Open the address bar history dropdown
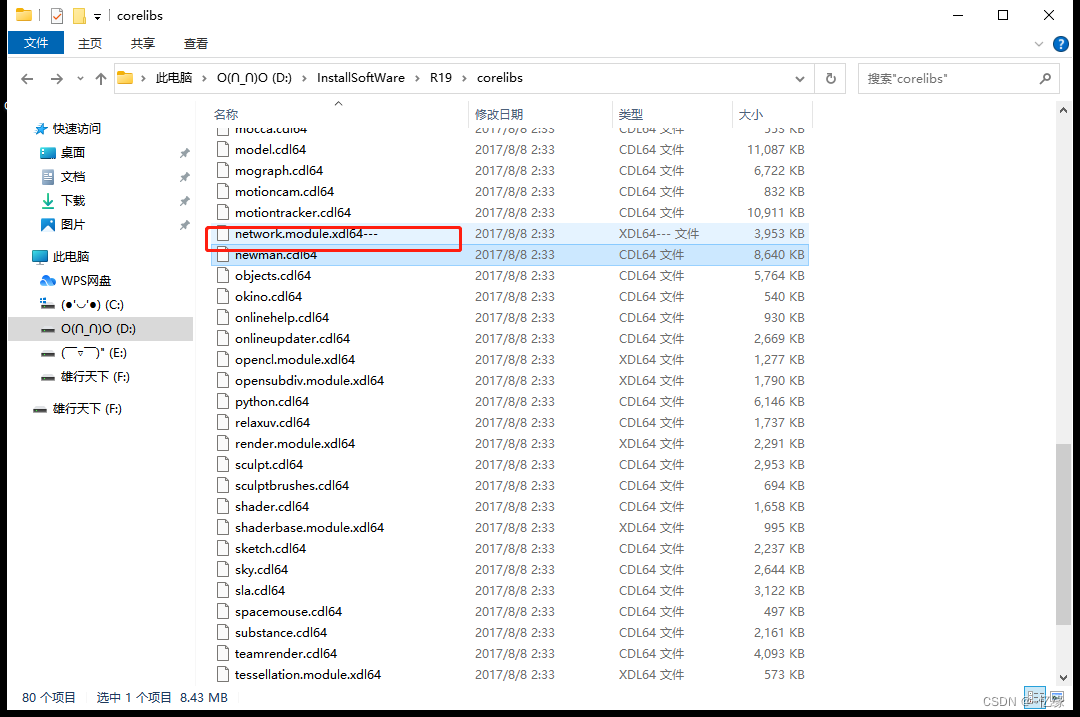 (800, 79)
